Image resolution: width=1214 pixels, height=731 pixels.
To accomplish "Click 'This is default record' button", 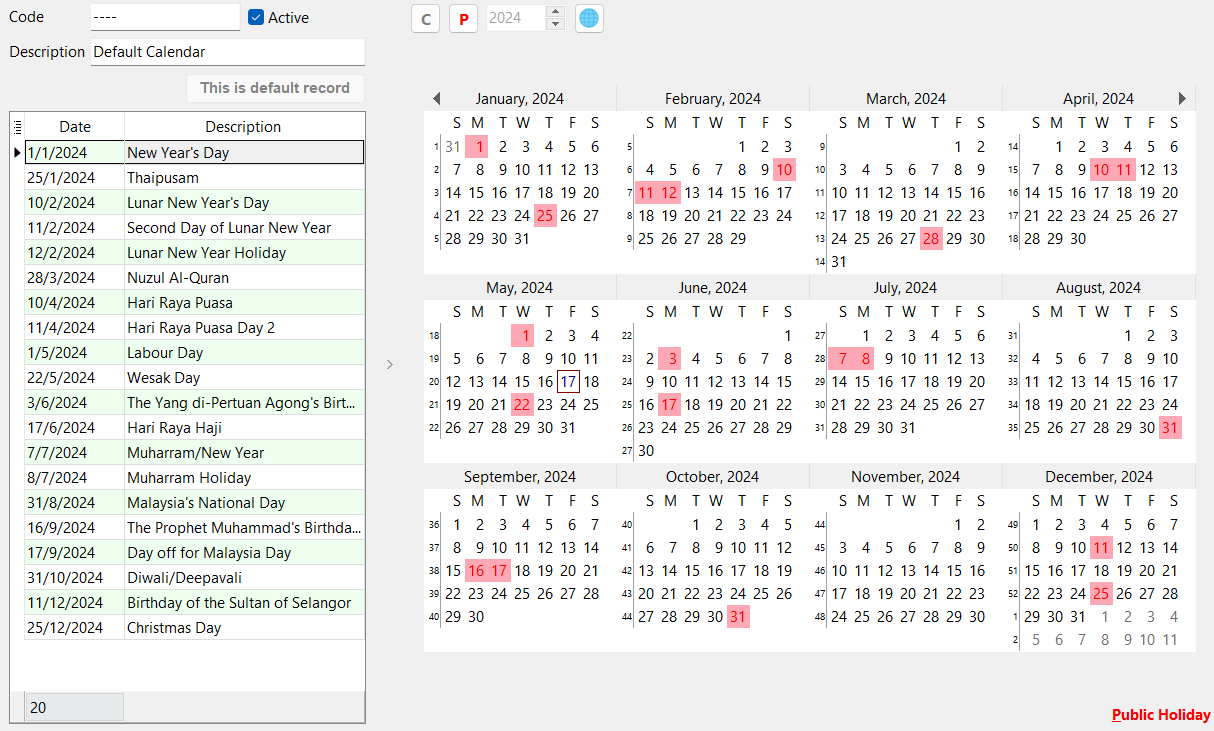I will click(275, 88).
